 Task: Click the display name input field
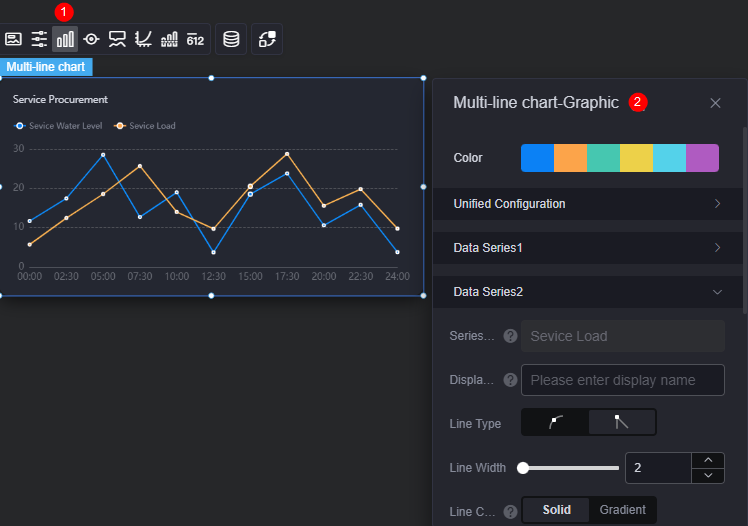click(623, 380)
